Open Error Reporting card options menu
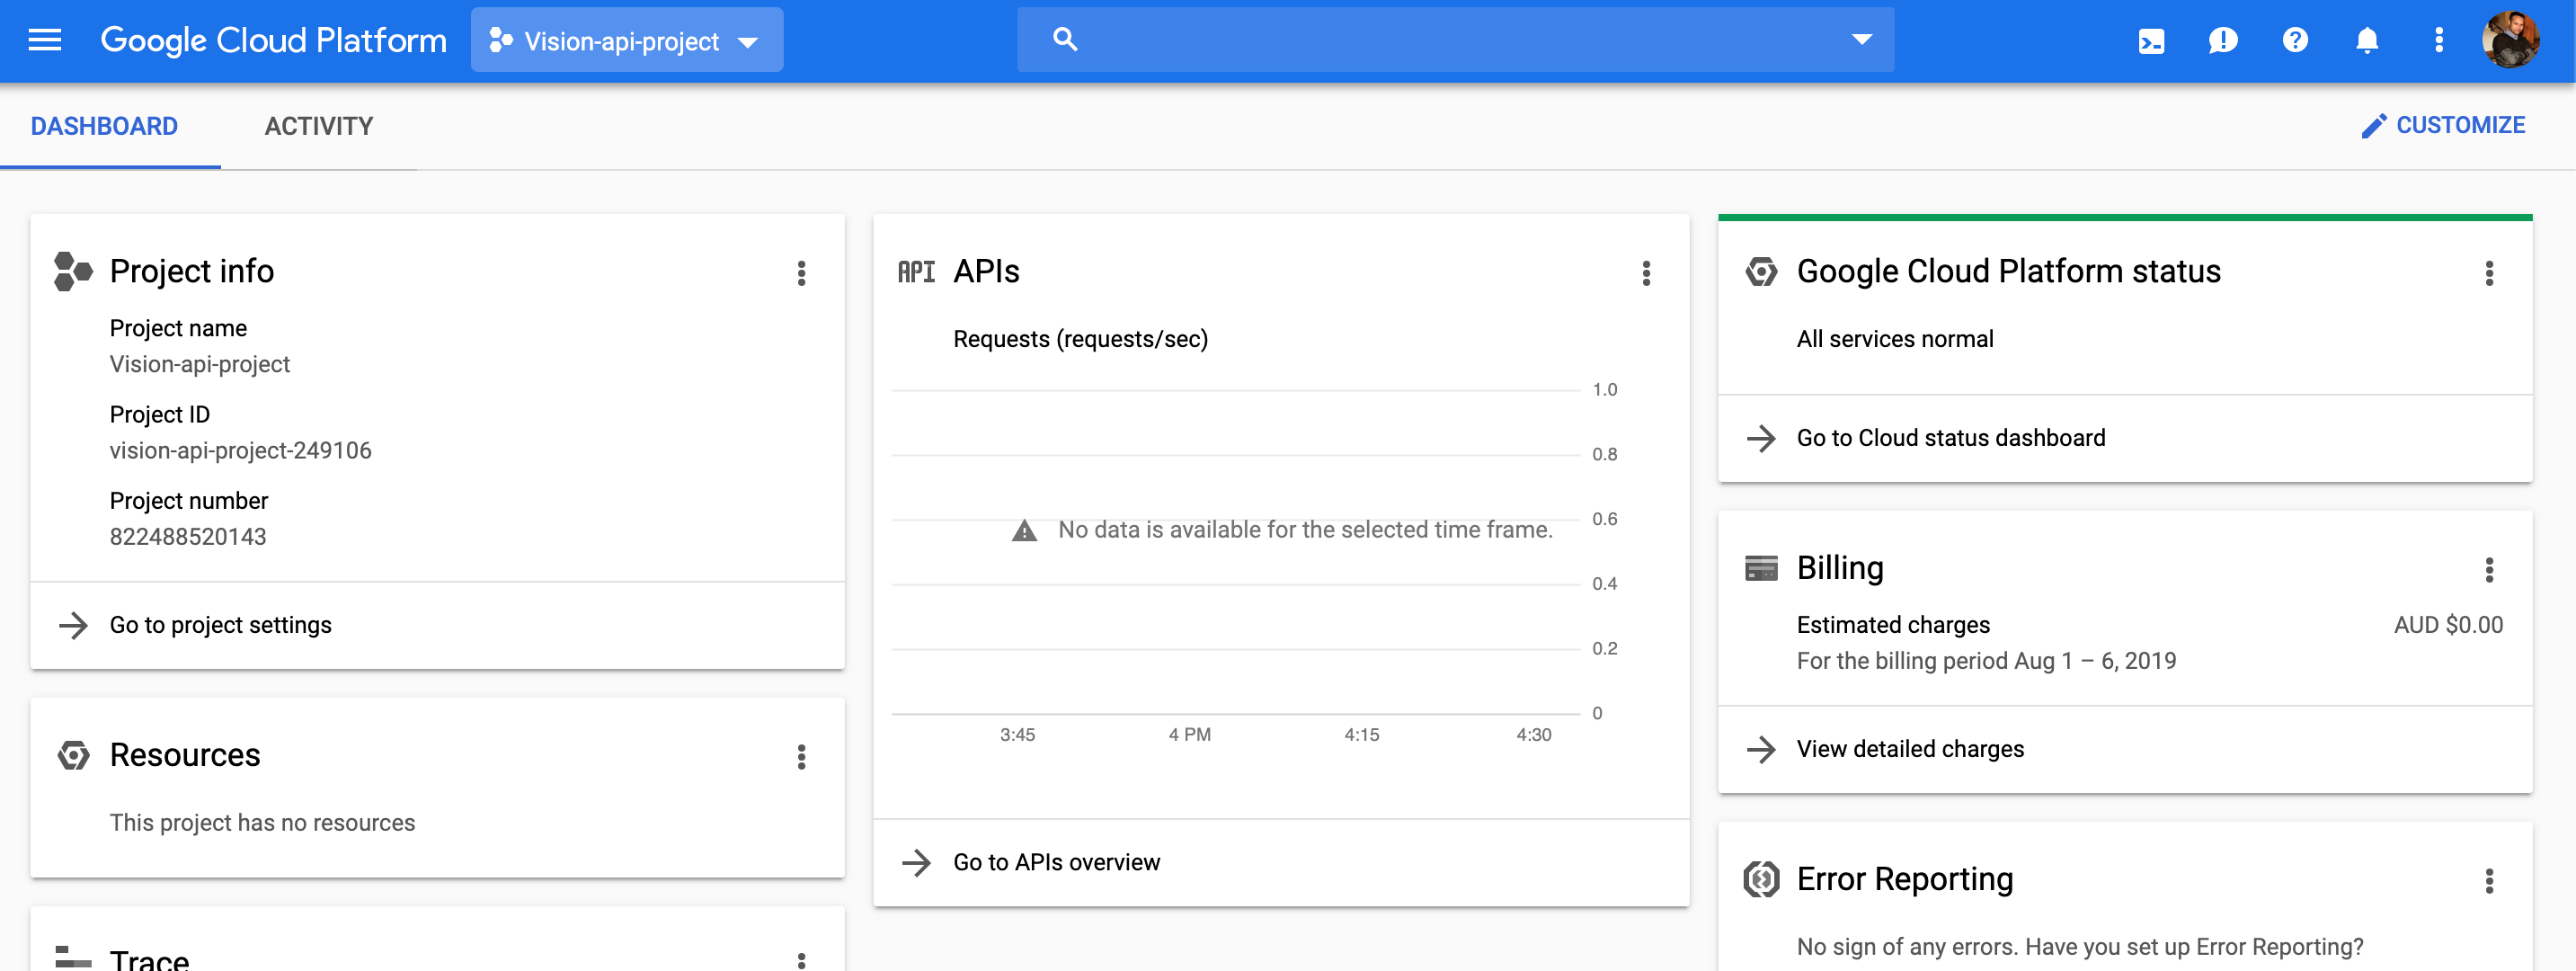 coord(2489,881)
